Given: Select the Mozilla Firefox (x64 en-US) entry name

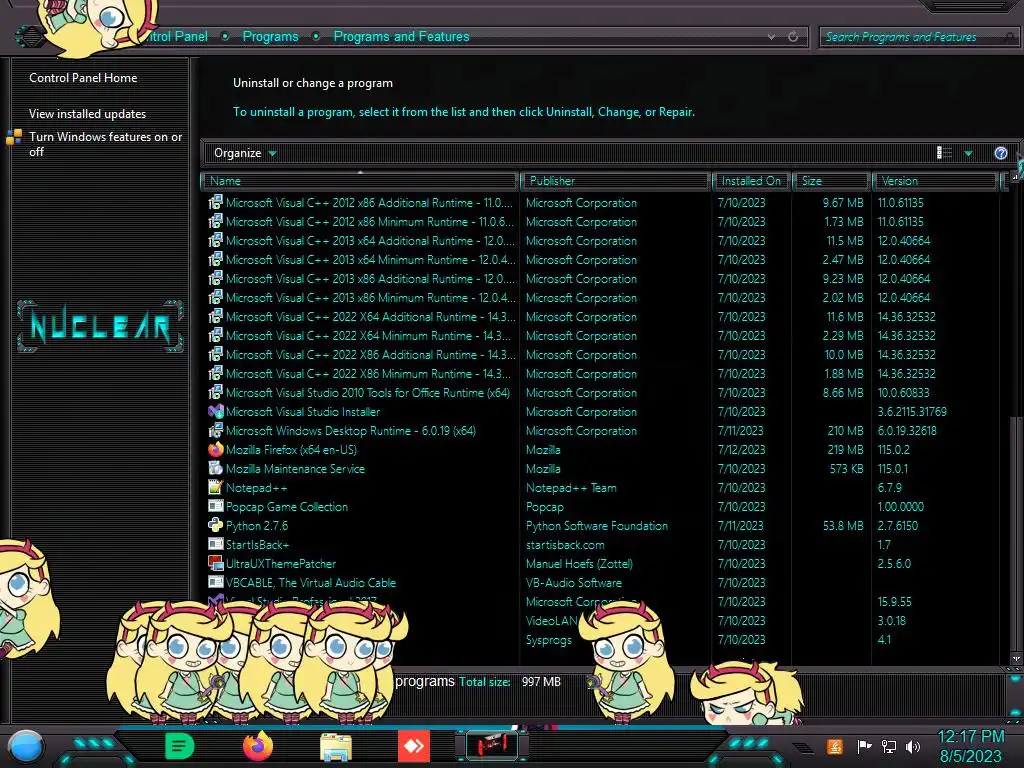Looking at the screenshot, I should coord(291,449).
